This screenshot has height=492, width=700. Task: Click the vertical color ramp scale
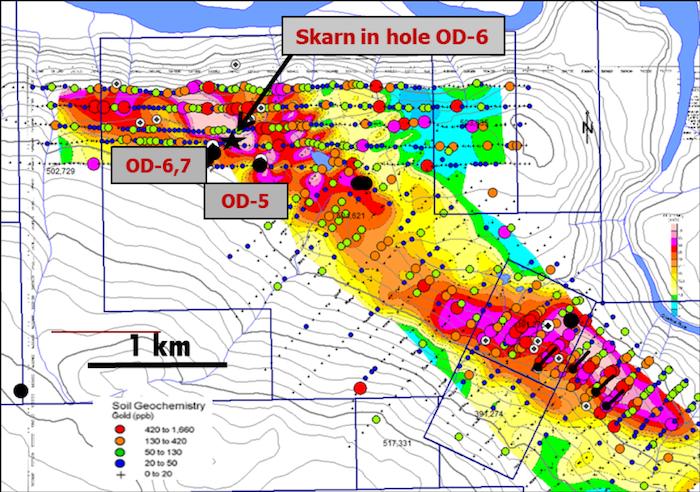click(x=676, y=268)
